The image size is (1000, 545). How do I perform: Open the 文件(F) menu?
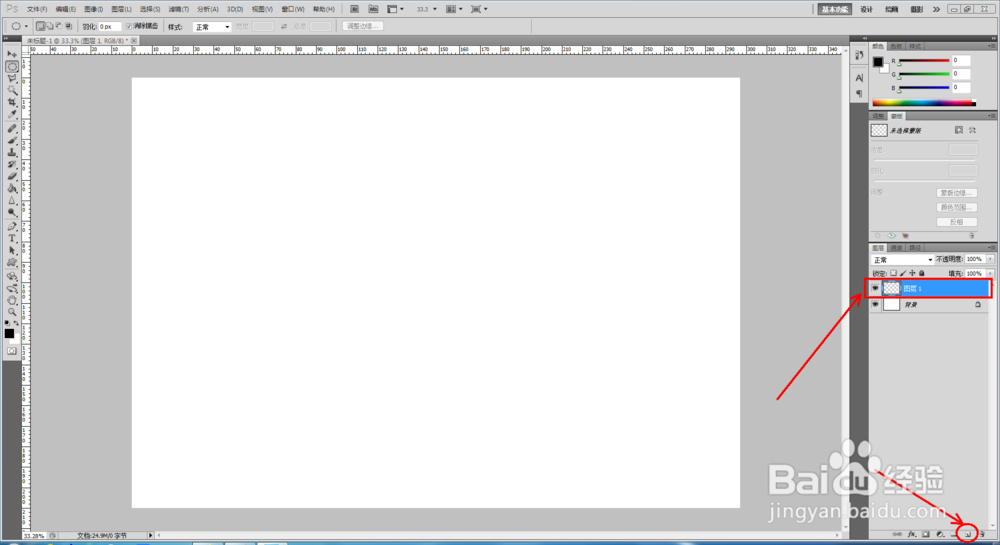(37, 9)
